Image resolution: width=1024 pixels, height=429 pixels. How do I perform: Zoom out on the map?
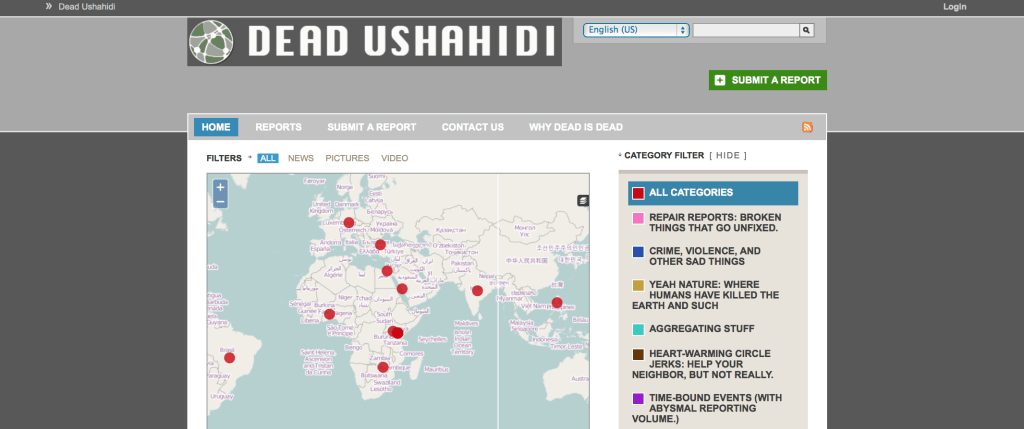[220, 201]
